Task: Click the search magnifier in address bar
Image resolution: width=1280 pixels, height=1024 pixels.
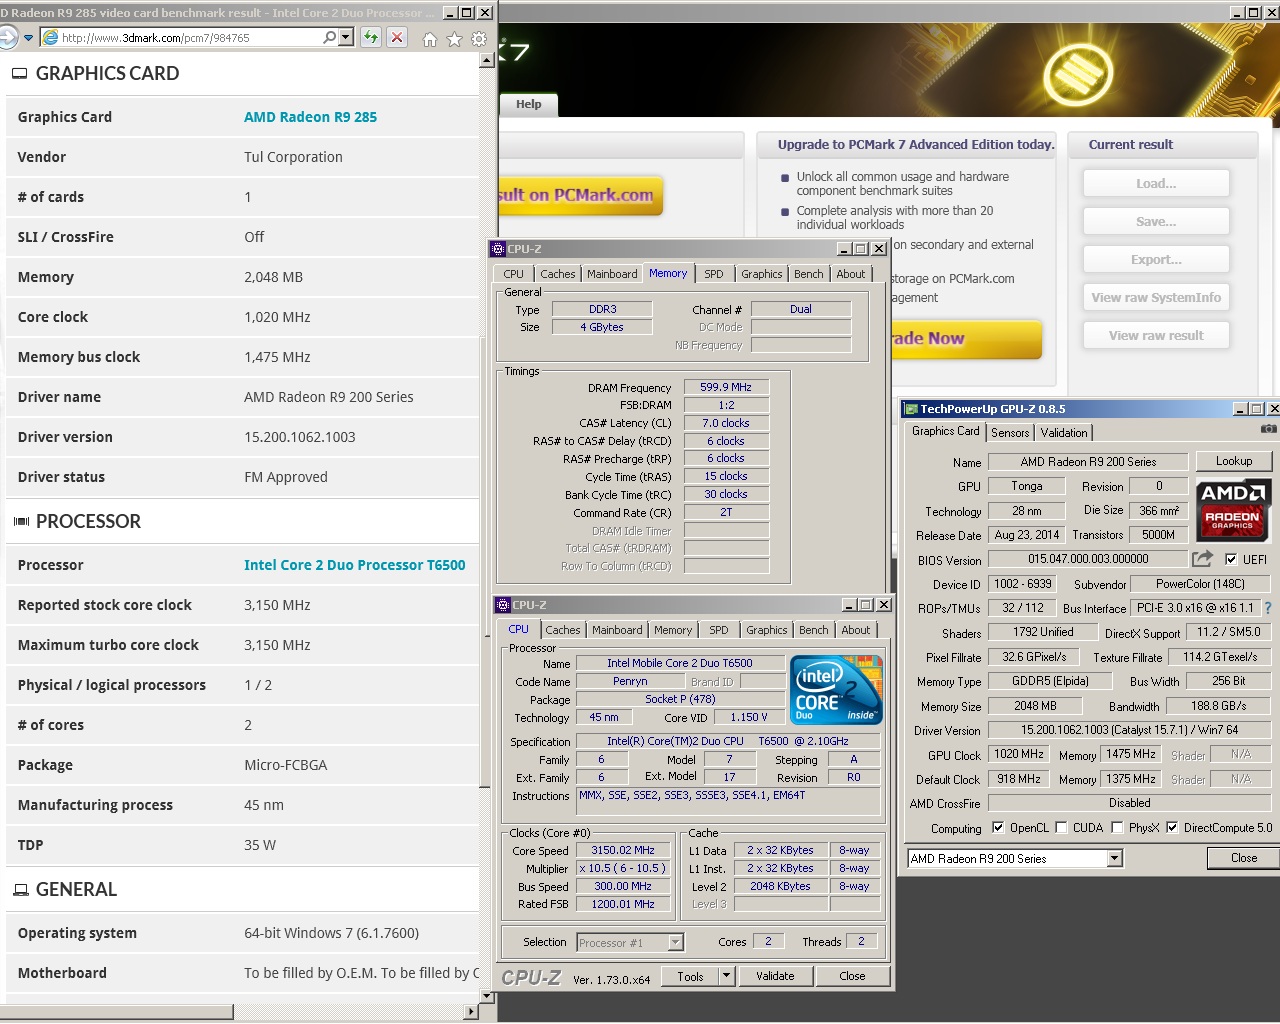Action: [x=329, y=37]
